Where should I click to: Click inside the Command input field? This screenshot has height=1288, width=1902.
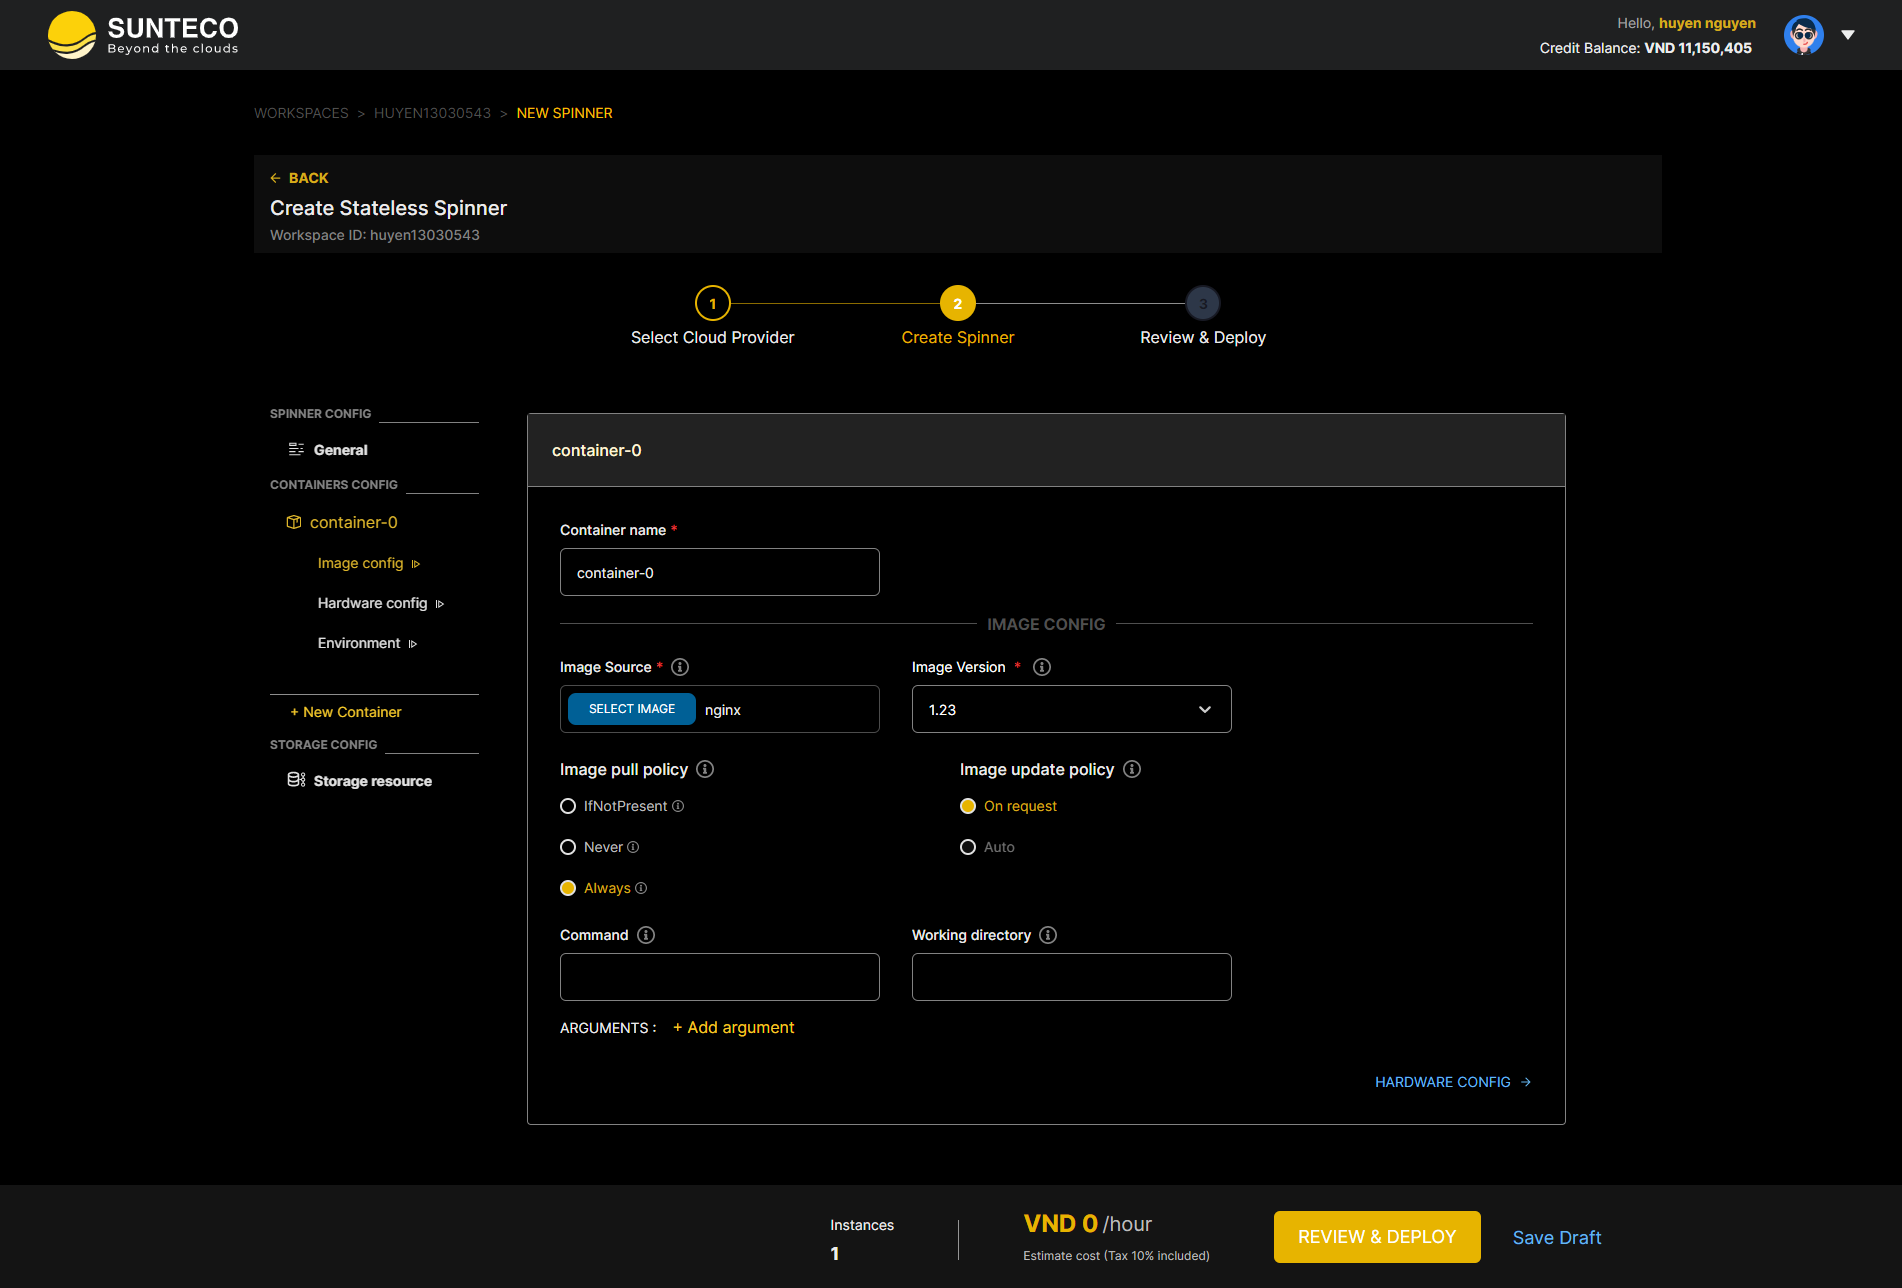[x=719, y=977]
